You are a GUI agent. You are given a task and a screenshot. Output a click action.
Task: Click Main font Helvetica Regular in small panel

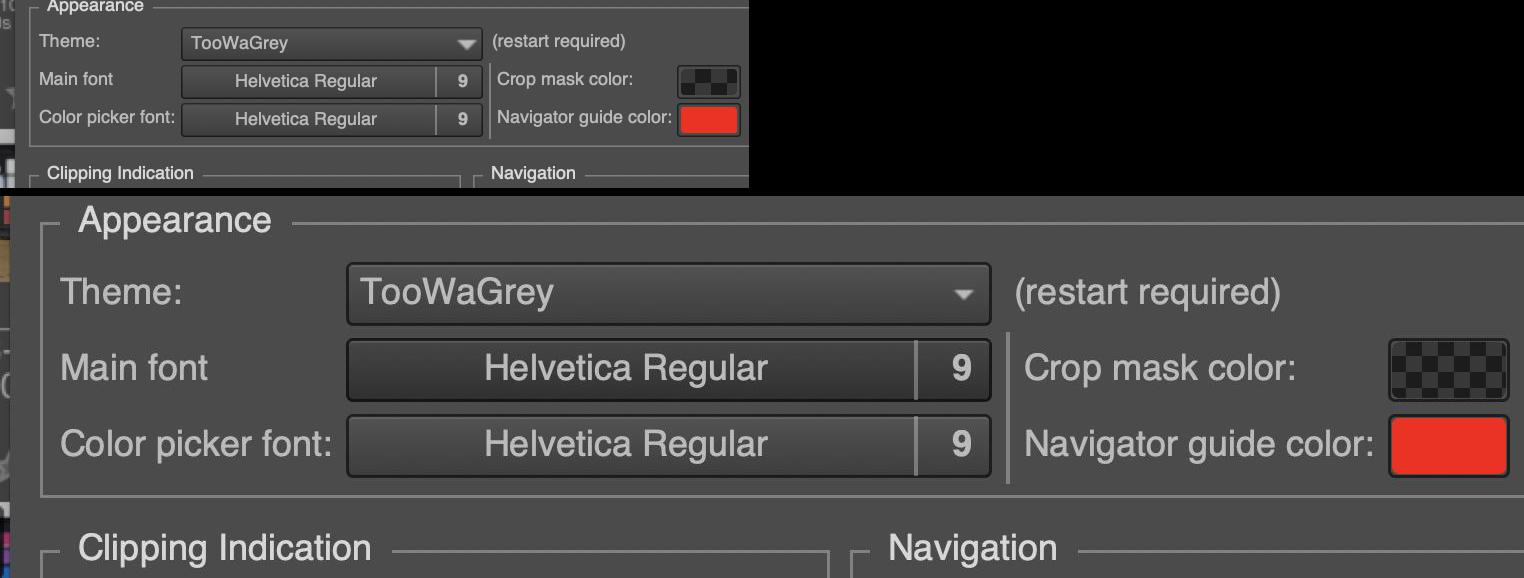pyautogui.click(x=308, y=82)
